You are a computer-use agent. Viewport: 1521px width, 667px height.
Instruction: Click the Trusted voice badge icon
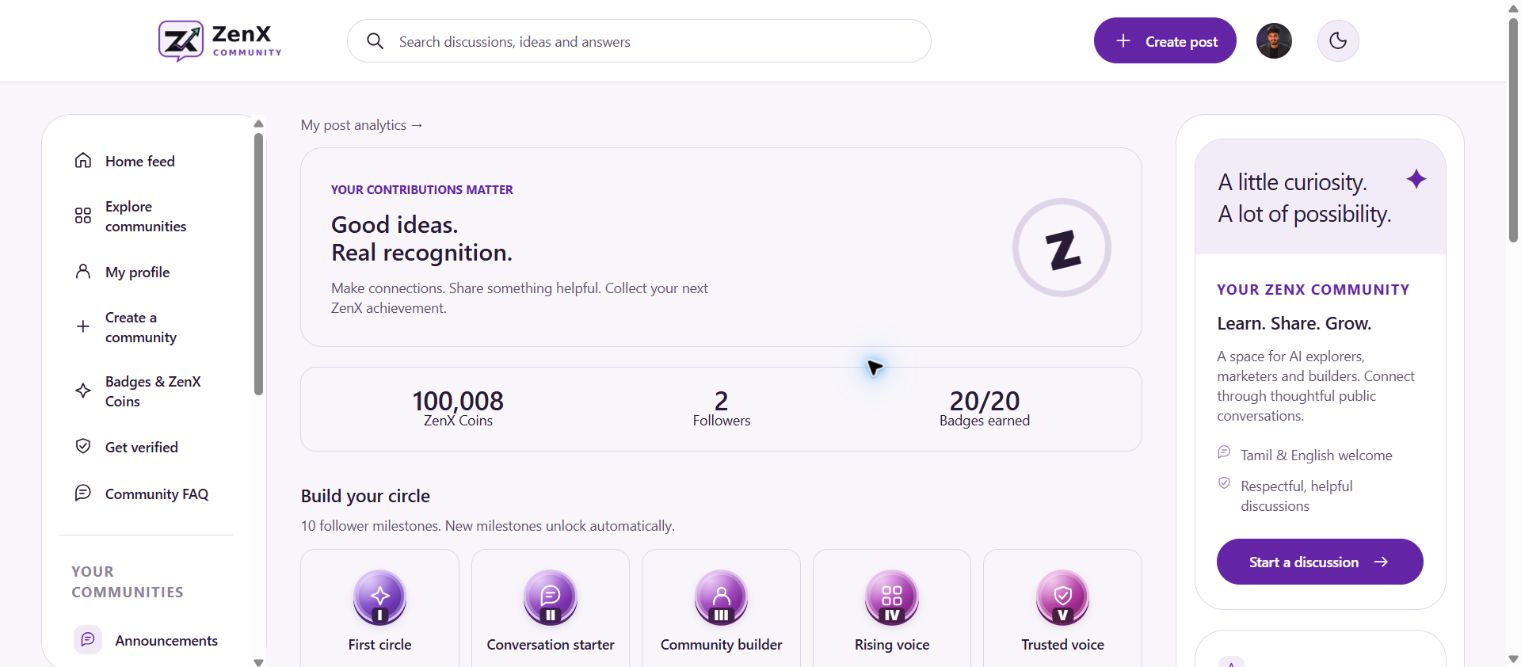[x=1063, y=597]
